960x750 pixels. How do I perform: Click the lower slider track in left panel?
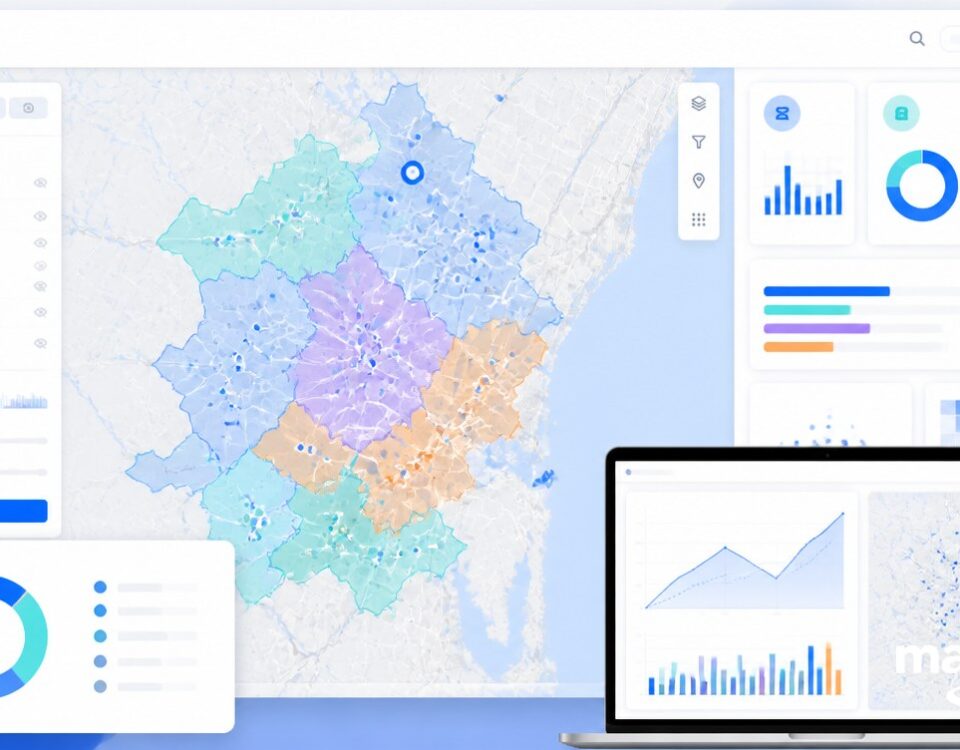23,472
